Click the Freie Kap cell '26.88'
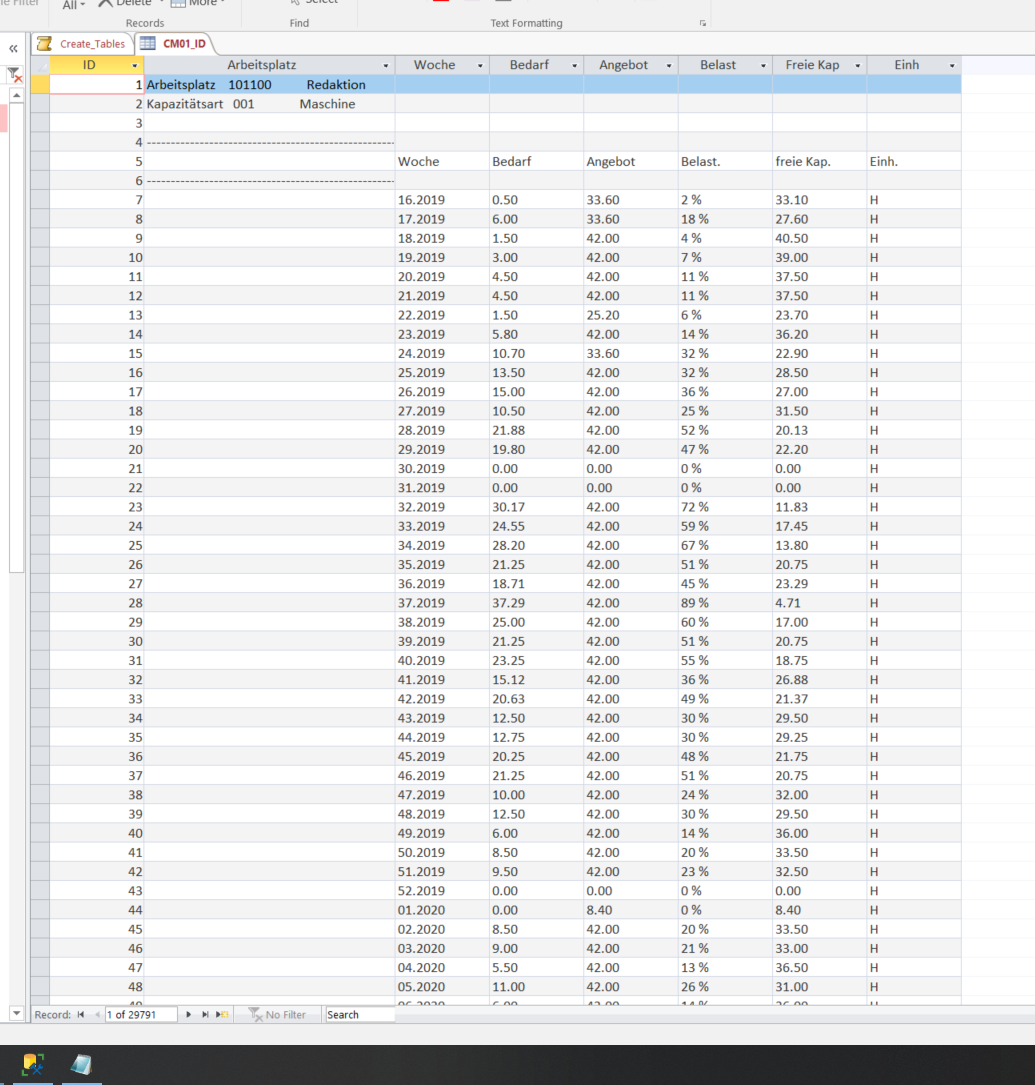Viewport: 1035px width, 1085px height. 819,680
